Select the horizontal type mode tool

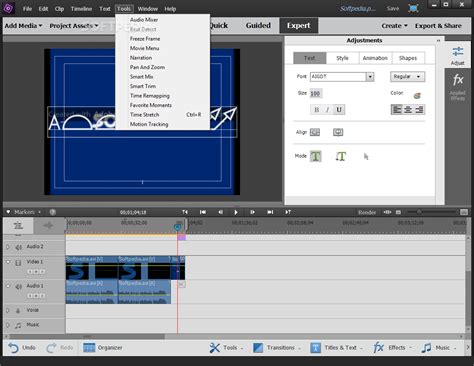(316, 156)
